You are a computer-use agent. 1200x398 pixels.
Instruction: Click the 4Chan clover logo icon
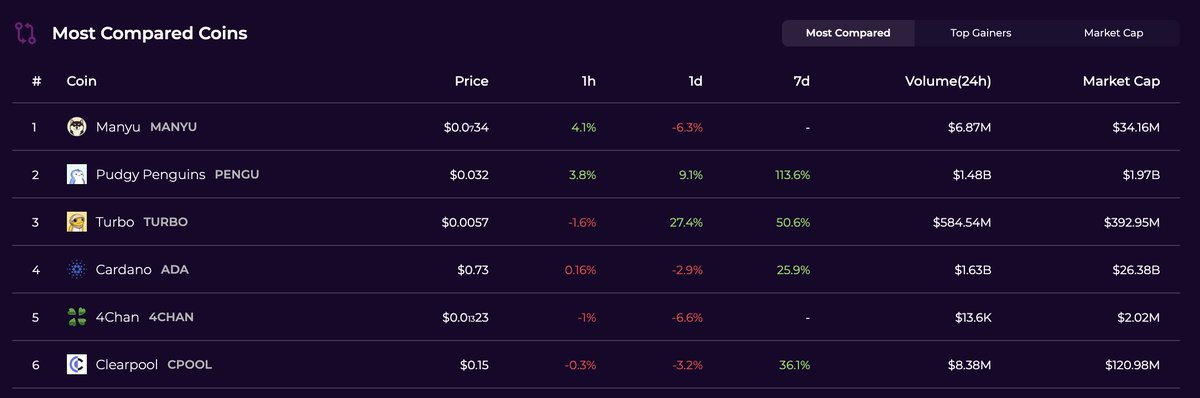point(77,317)
